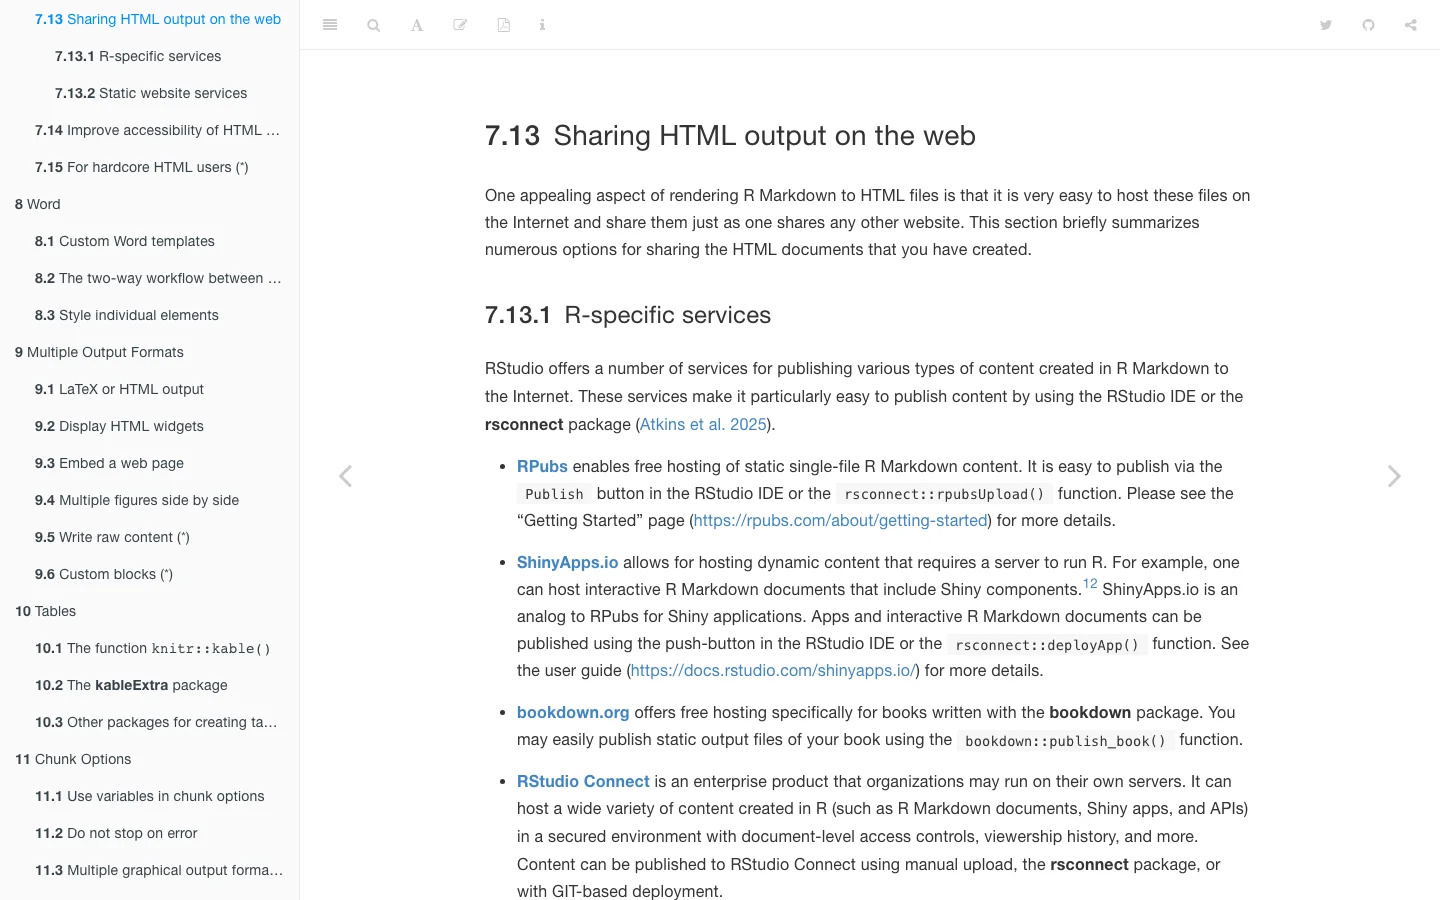The height and width of the screenshot is (900, 1440).
Task: Open the search tool in toolbar
Action: [373, 25]
